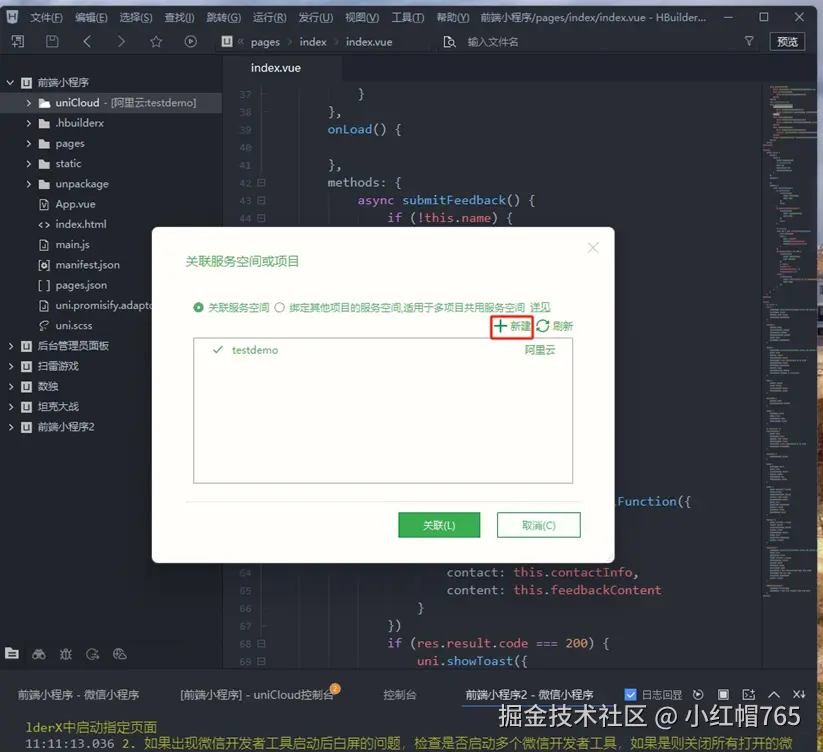Click the filter funnel icon
823x752 pixels.
pyautogui.click(x=749, y=41)
